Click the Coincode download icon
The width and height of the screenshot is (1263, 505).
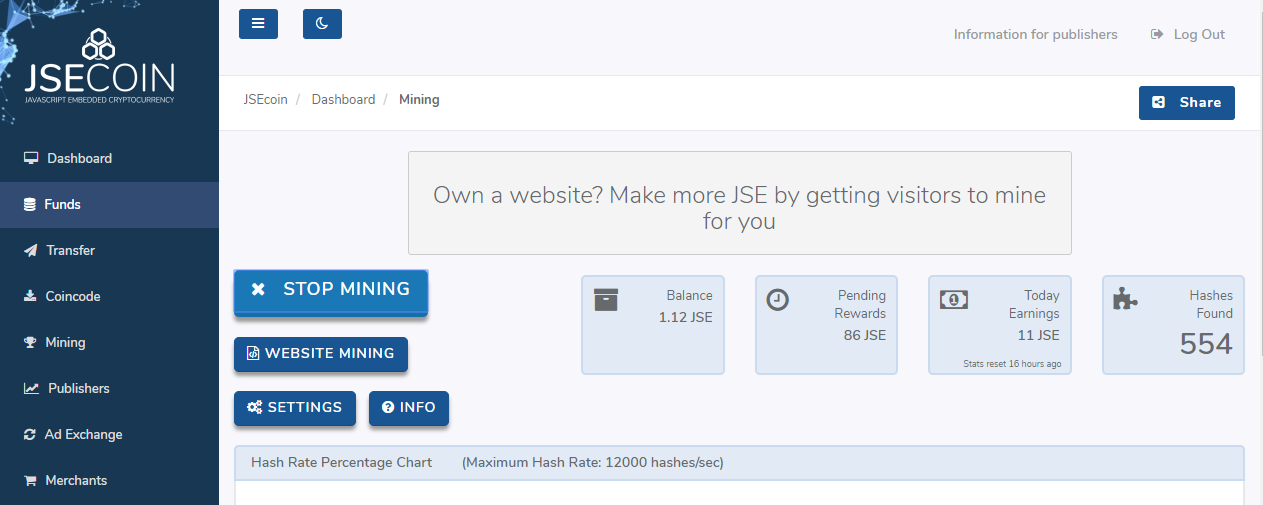(x=30, y=296)
